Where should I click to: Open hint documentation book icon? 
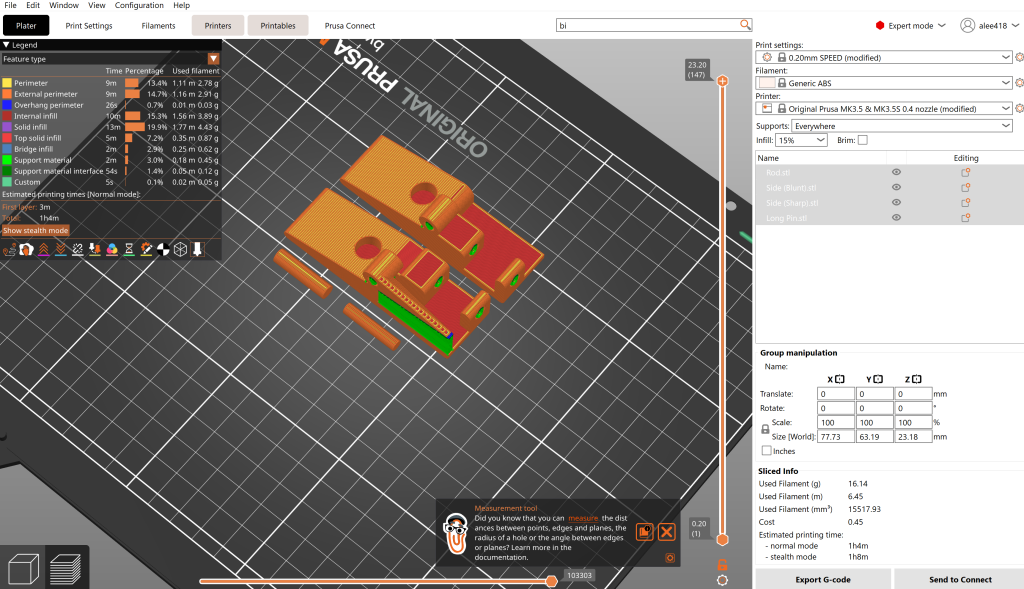(645, 532)
